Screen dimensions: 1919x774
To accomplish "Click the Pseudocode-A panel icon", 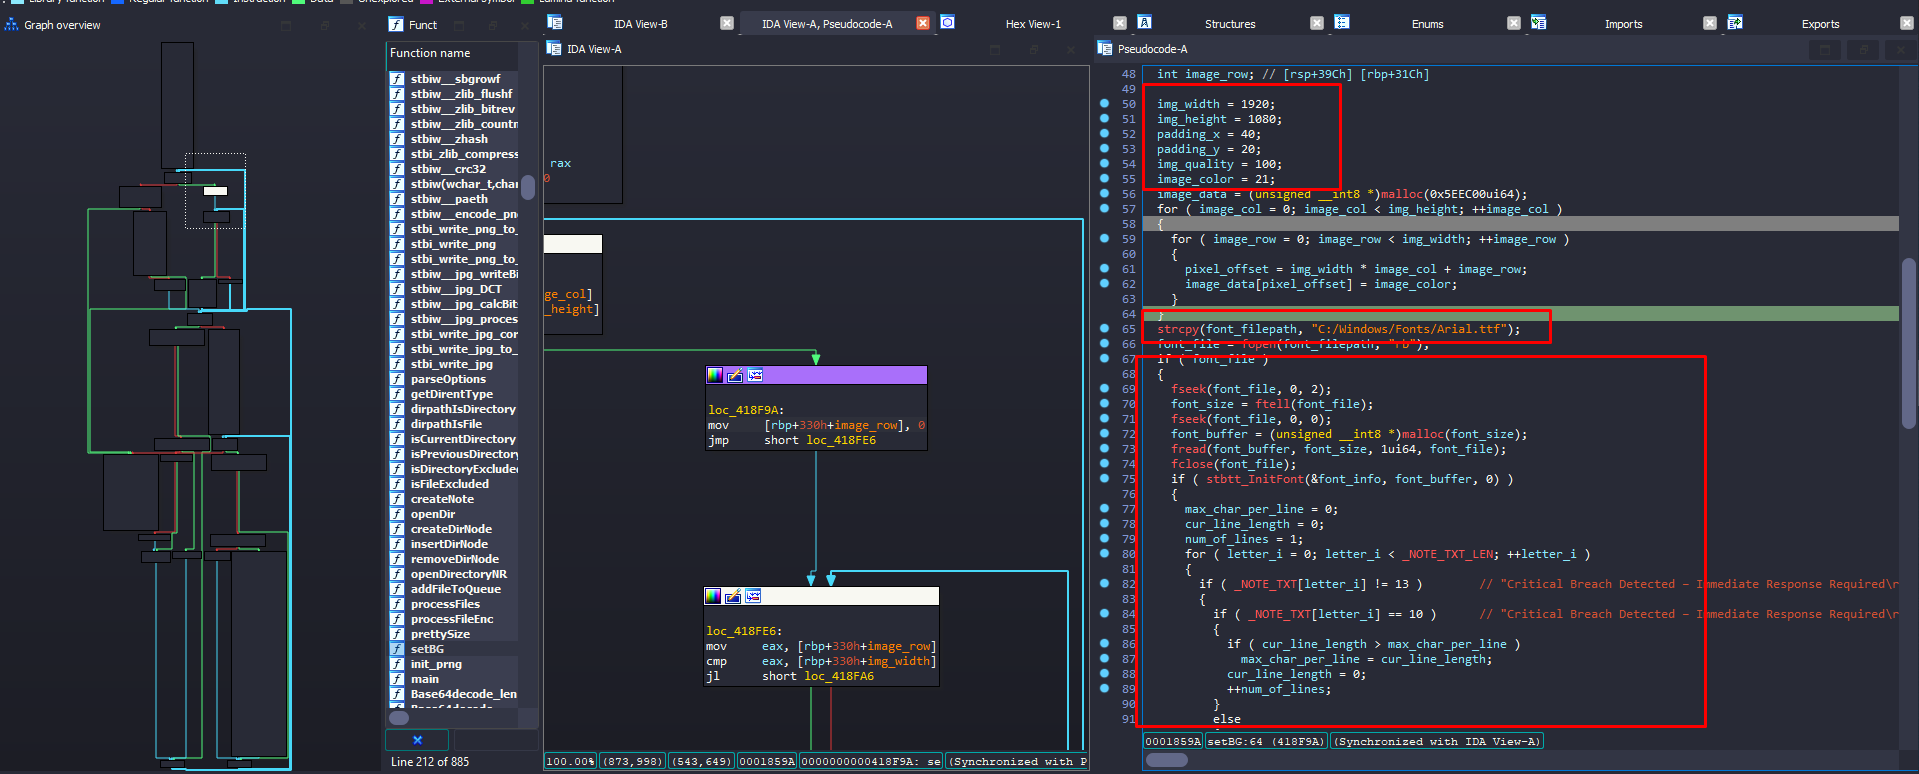I will (x=1105, y=48).
